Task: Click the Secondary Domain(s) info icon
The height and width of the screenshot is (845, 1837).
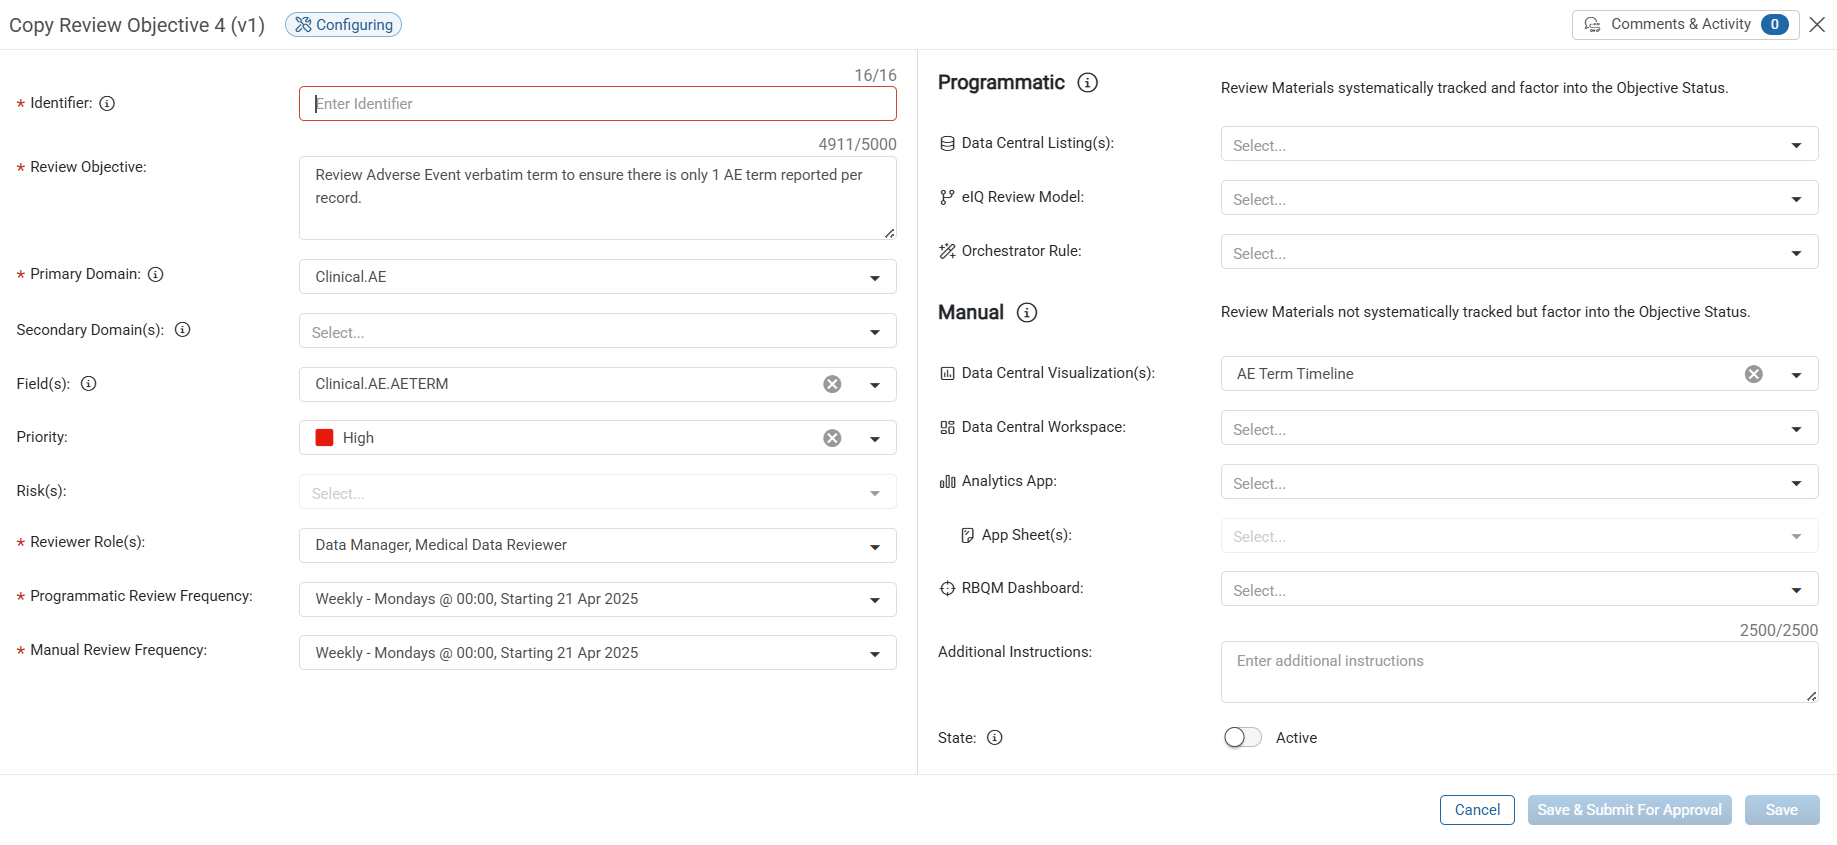Action: point(183,329)
